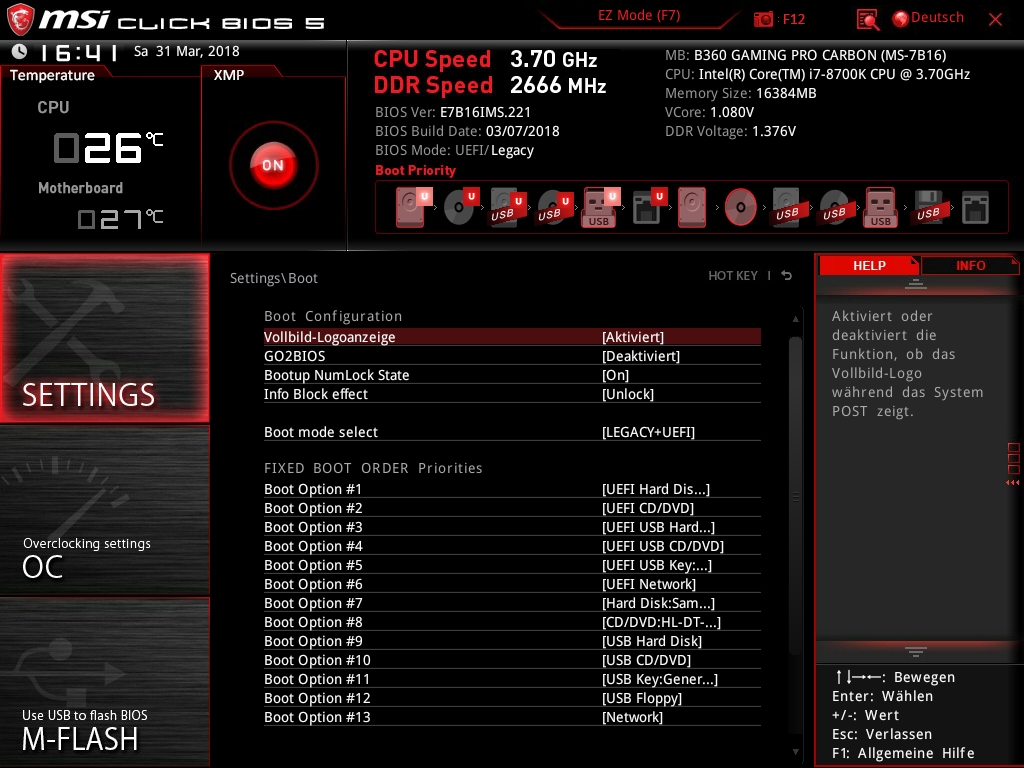Open Boot mode select [LEGACY+UEFI] options

click(512, 432)
